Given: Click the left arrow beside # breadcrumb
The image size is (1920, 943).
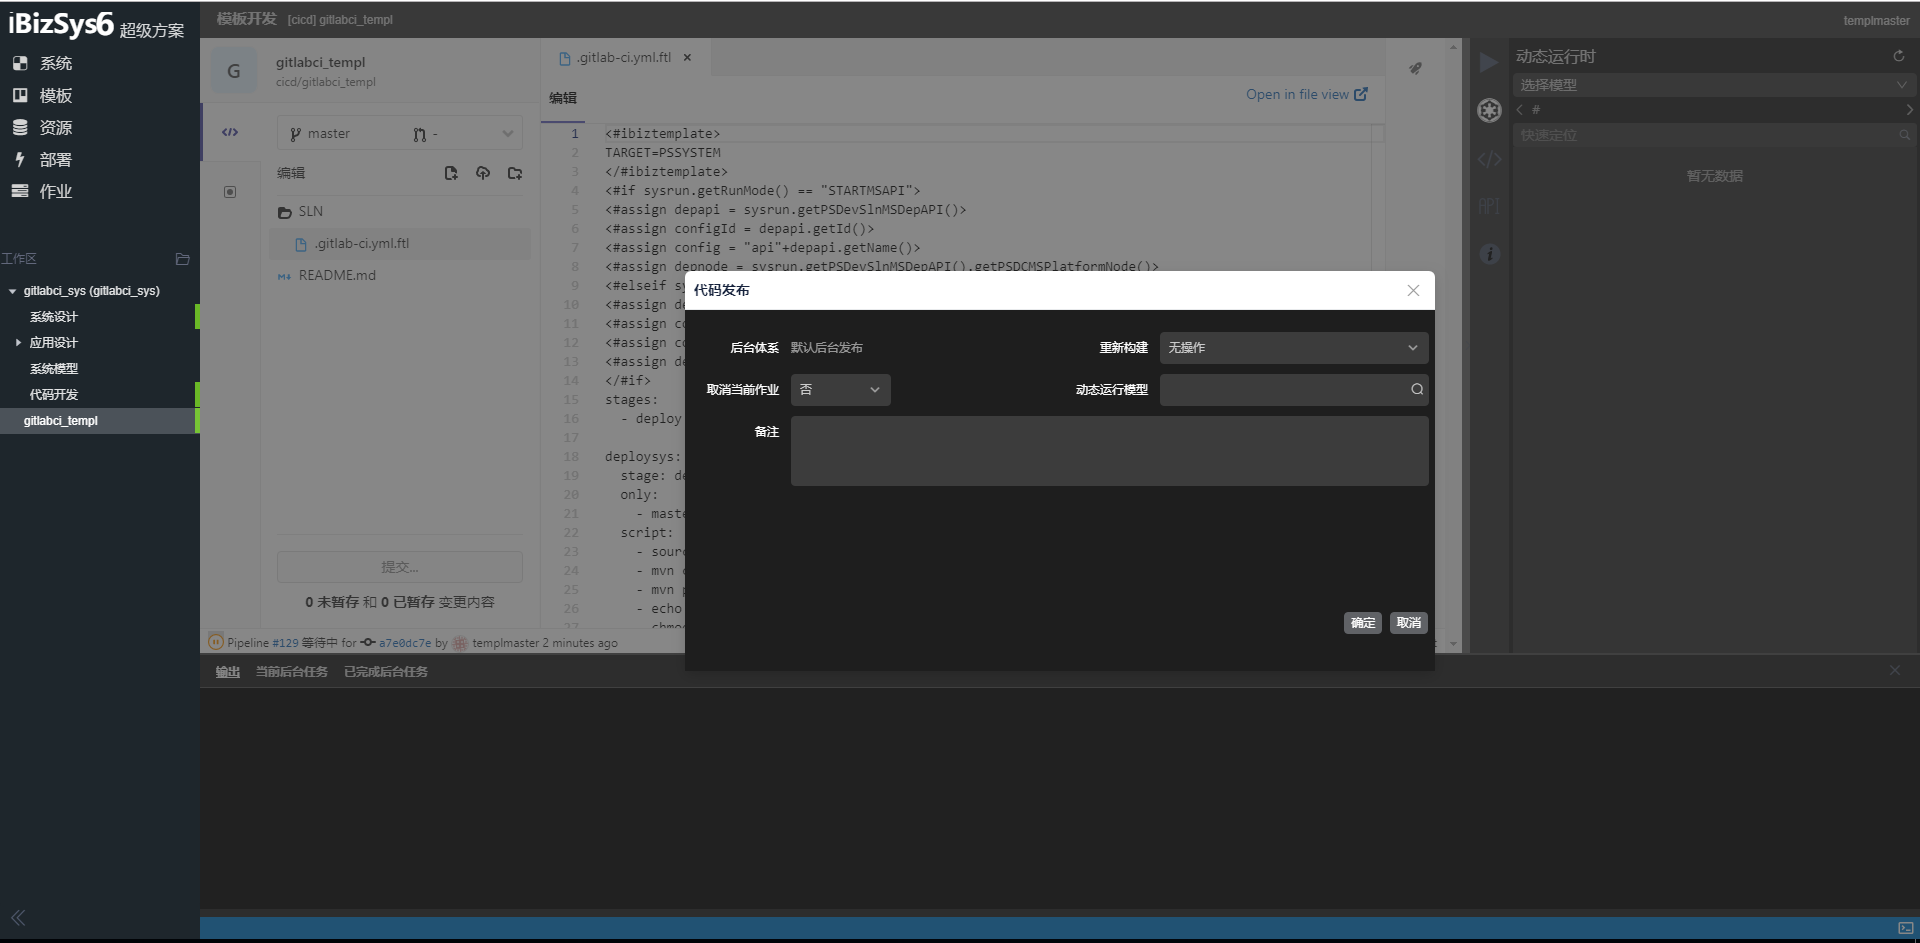Looking at the screenshot, I should point(1520,110).
